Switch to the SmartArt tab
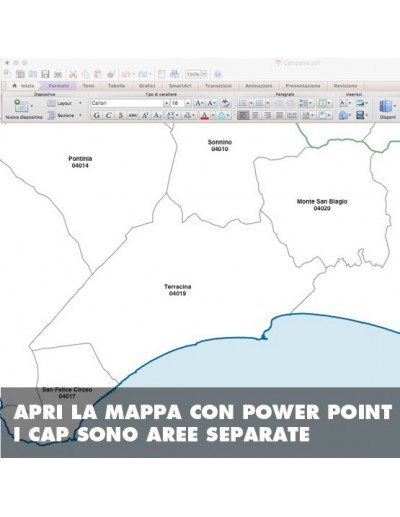Screen dimensions: 400x517 [180, 86]
